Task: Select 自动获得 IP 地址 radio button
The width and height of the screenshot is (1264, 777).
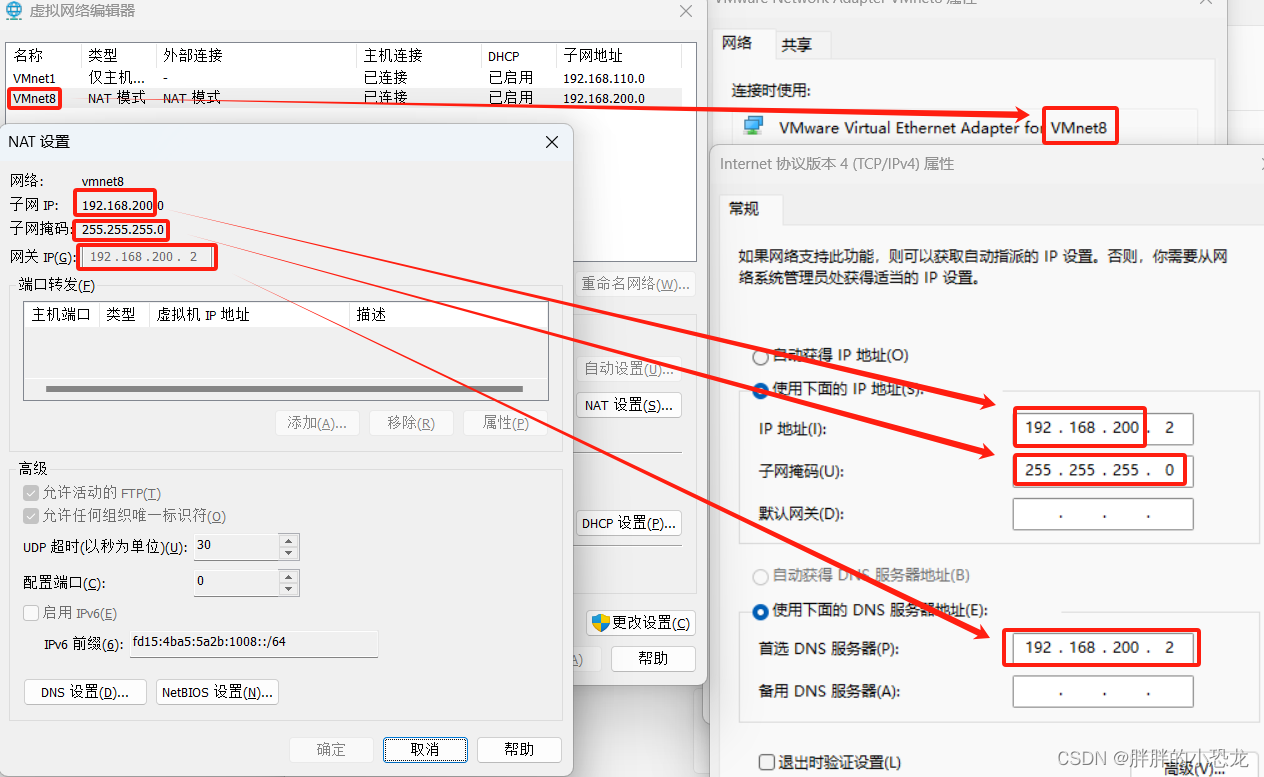Action: 760,356
